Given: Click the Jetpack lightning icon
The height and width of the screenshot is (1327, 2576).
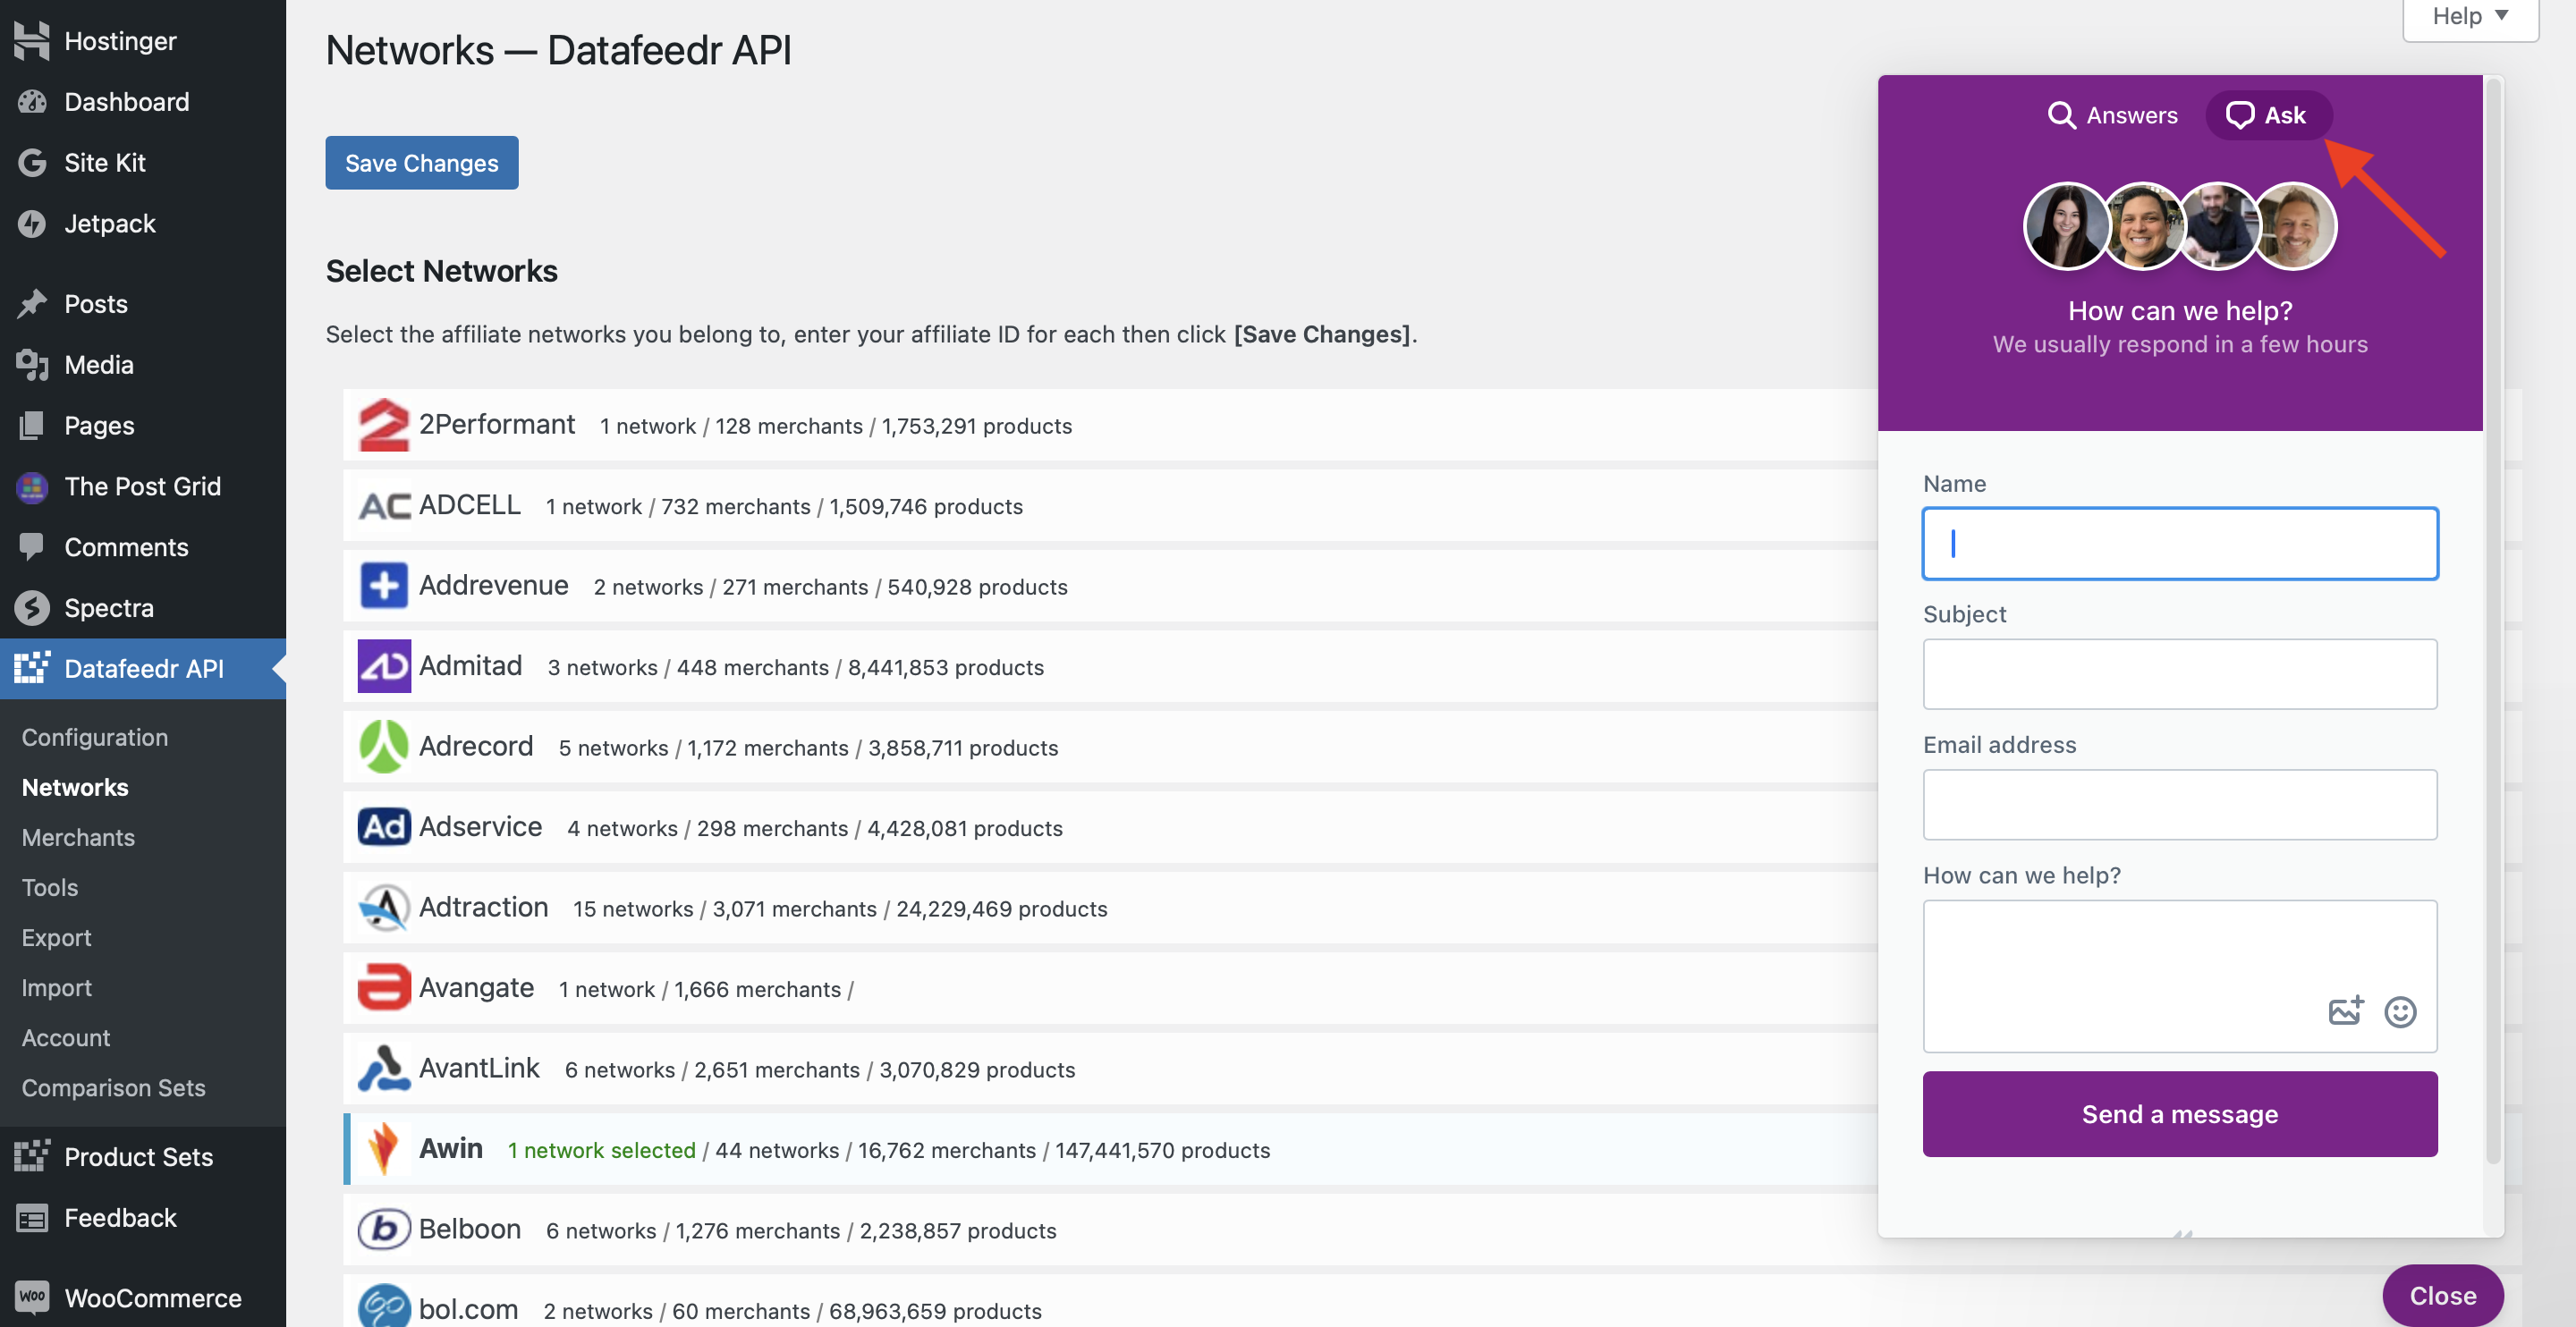Looking at the screenshot, I should (32, 223).
